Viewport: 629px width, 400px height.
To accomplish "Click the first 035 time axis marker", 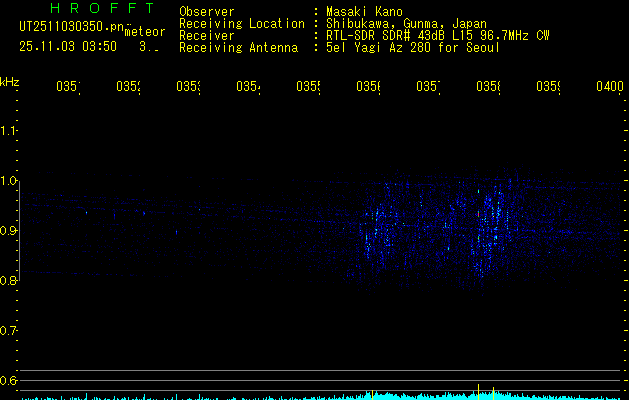I will pos(67,87).
